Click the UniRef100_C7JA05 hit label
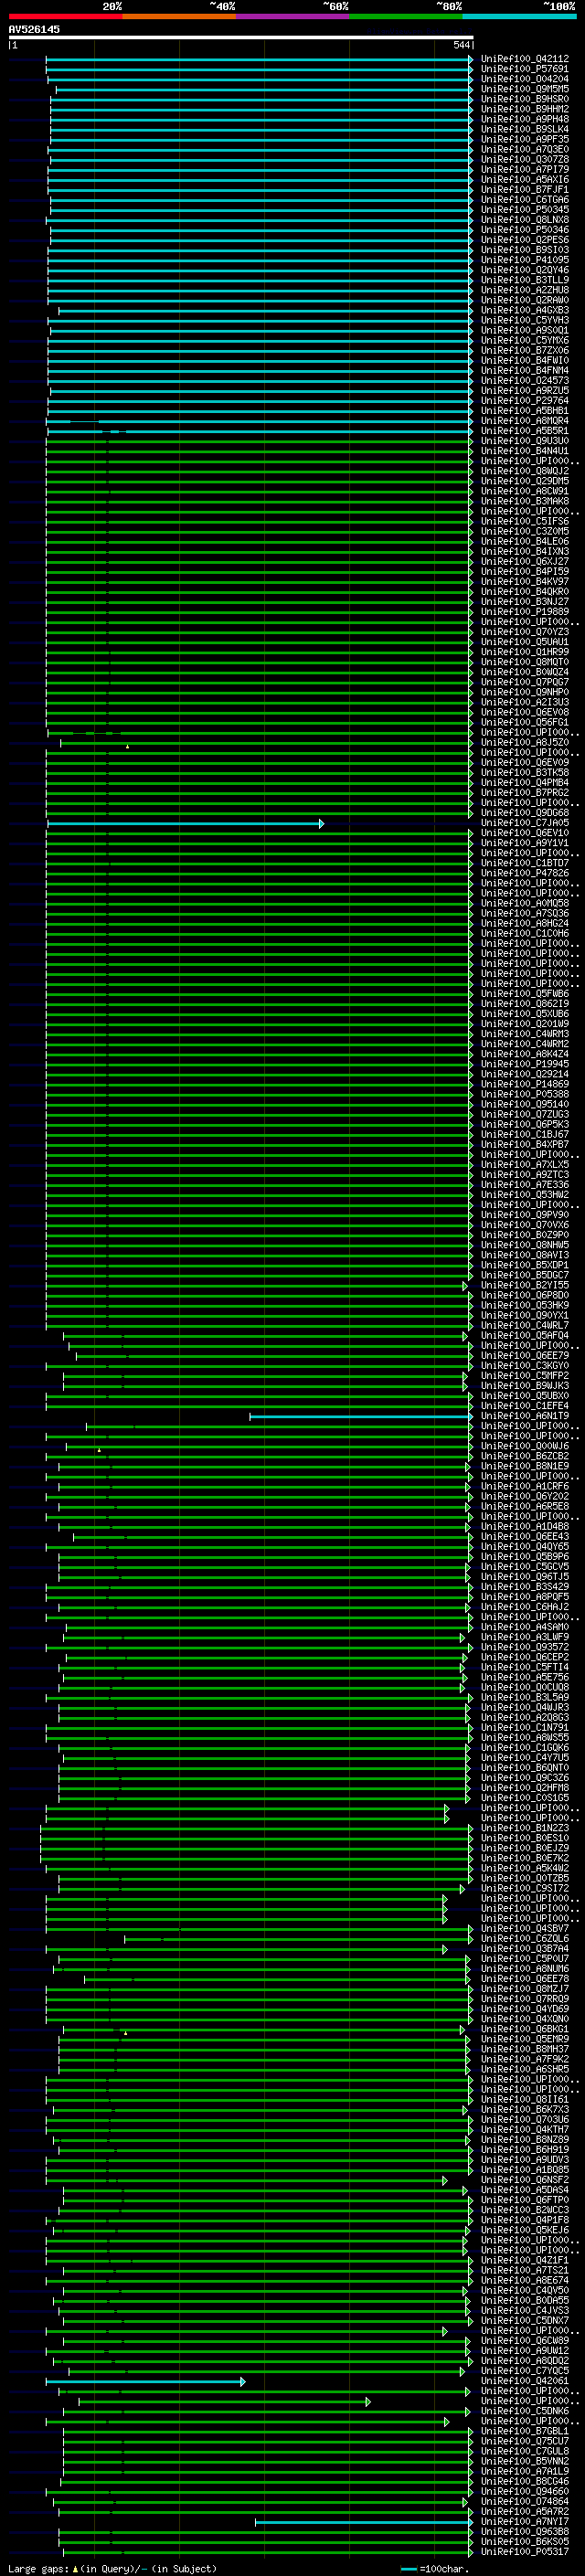Screen dimensions: 585x2576 click(x=525, y=823)
